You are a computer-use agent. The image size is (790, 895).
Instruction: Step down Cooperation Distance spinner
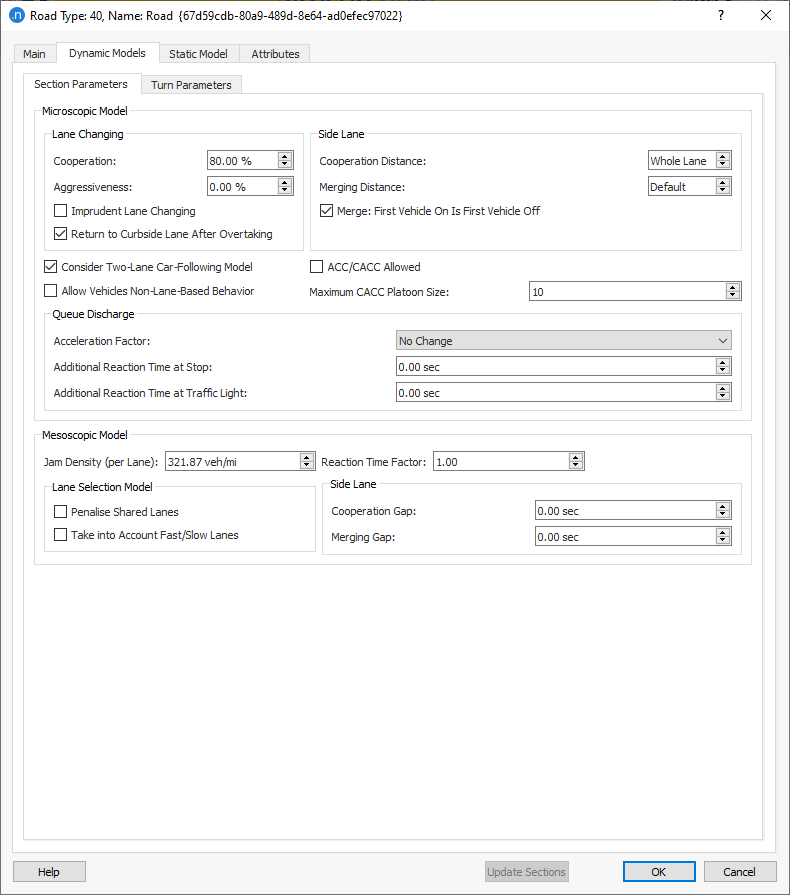pyautogui.click(x=723, y=164)
